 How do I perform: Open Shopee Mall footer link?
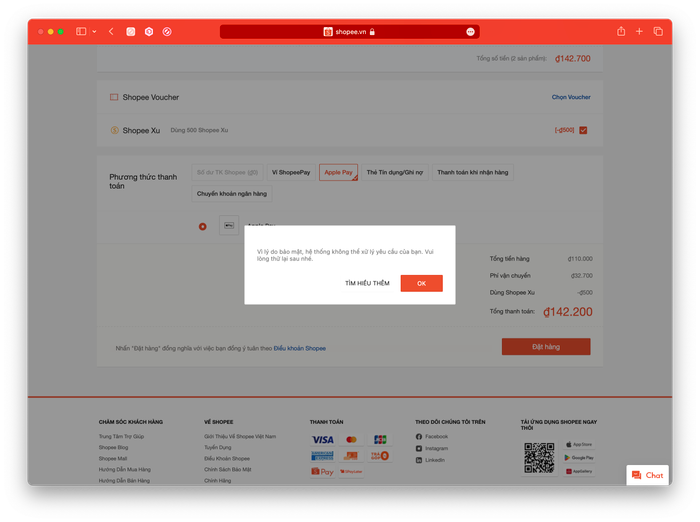[113, 459]
